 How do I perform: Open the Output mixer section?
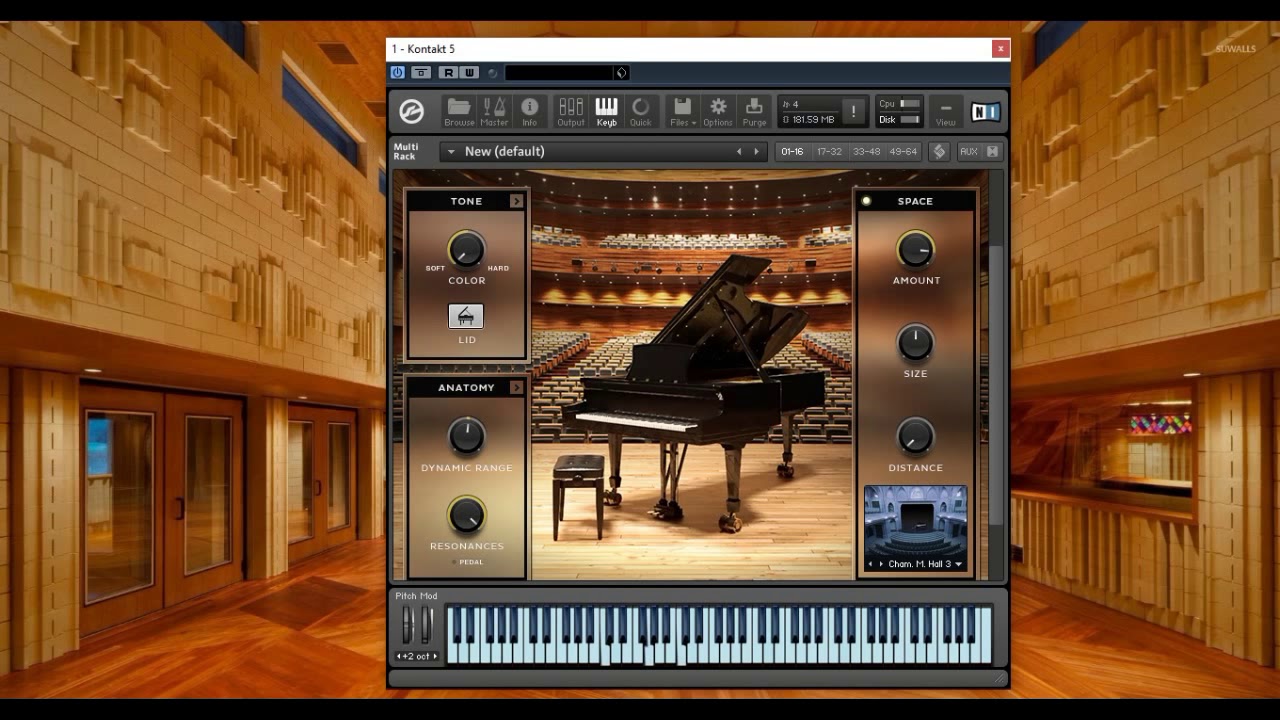point(571,112)
